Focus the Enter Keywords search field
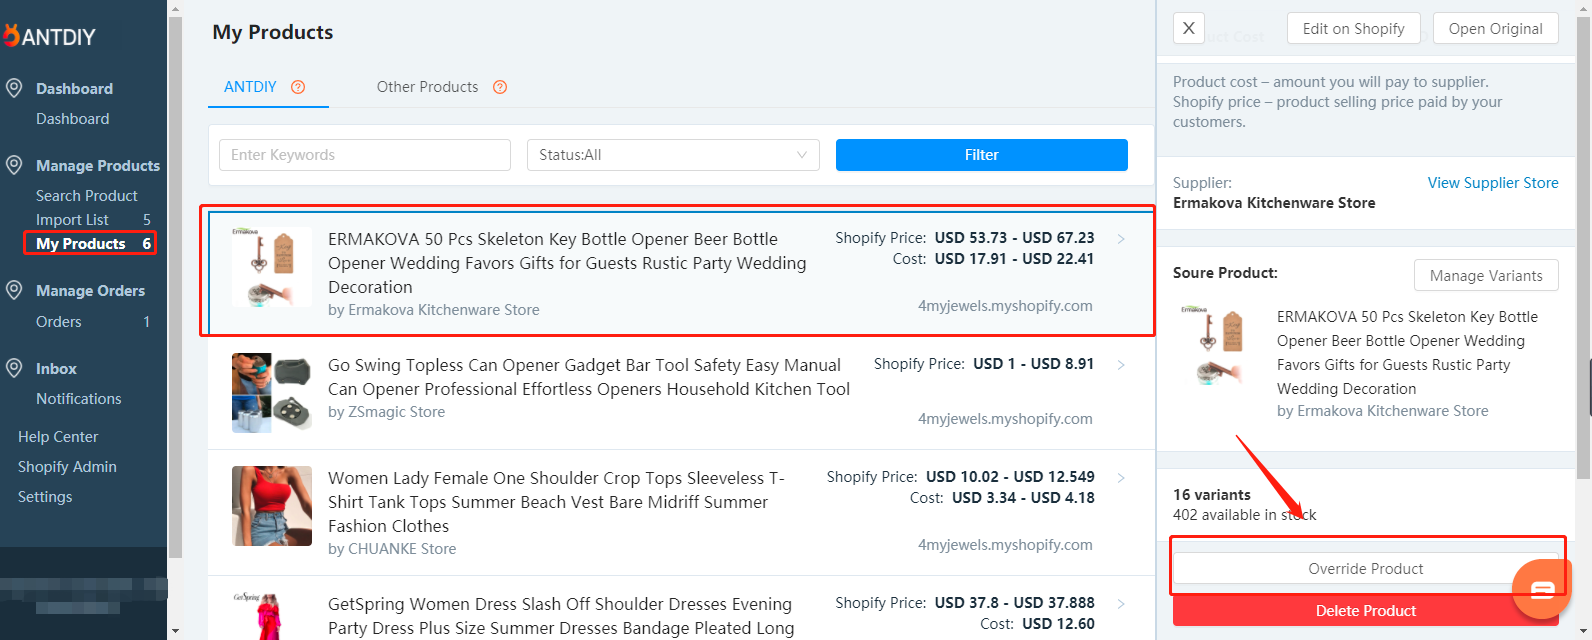This screenshot has height=640, width=1592. 365,155
